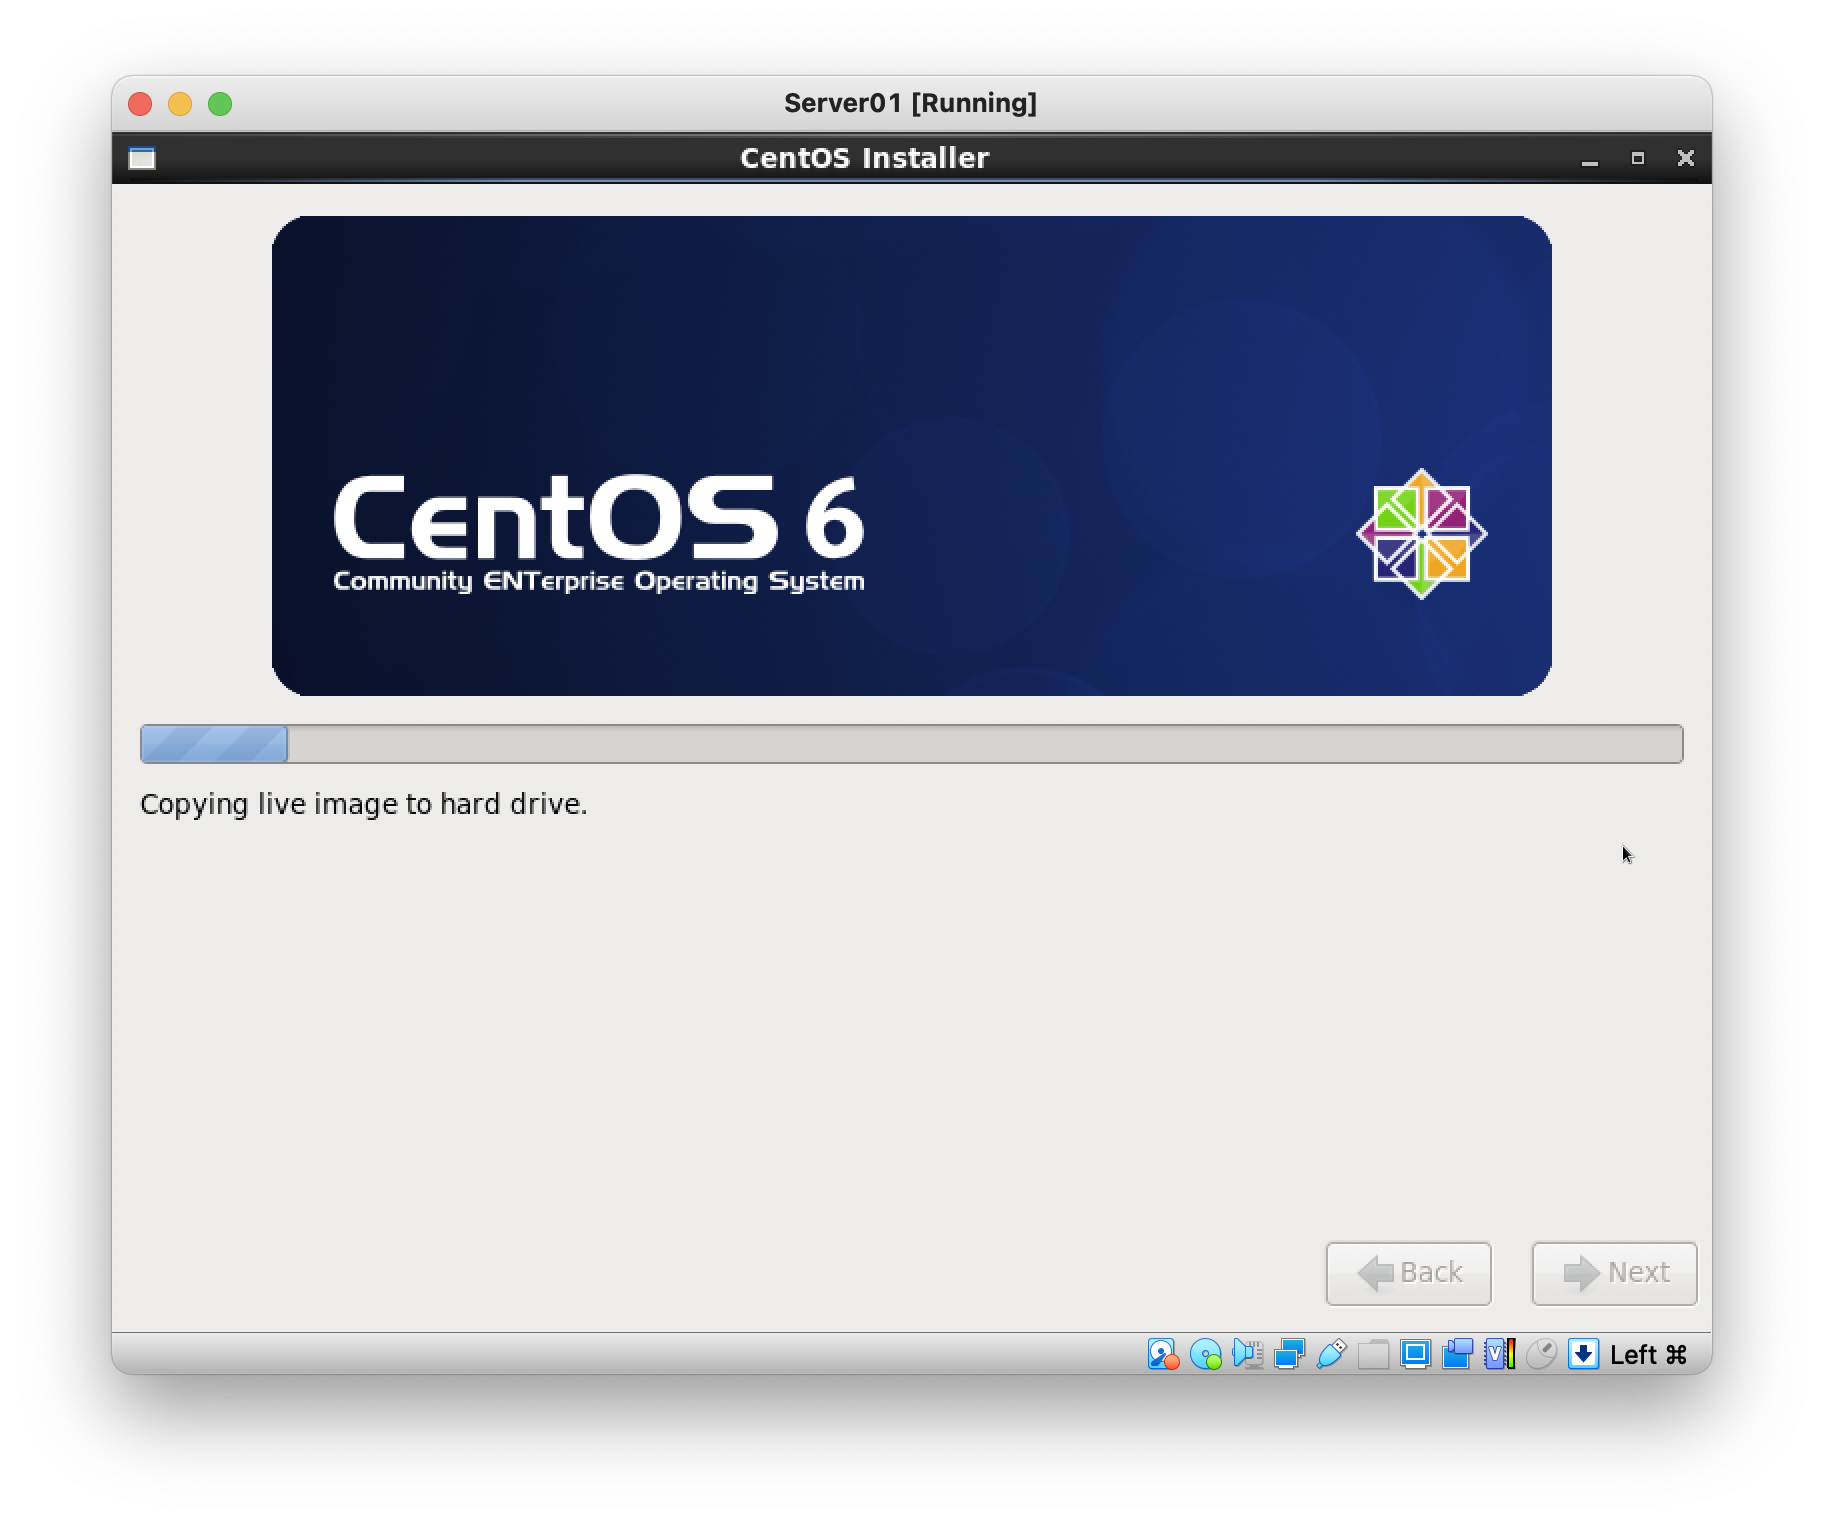Open the hard disk activity indicator
The height and width of the screenshot is (1522, 1824).
1163,1354
